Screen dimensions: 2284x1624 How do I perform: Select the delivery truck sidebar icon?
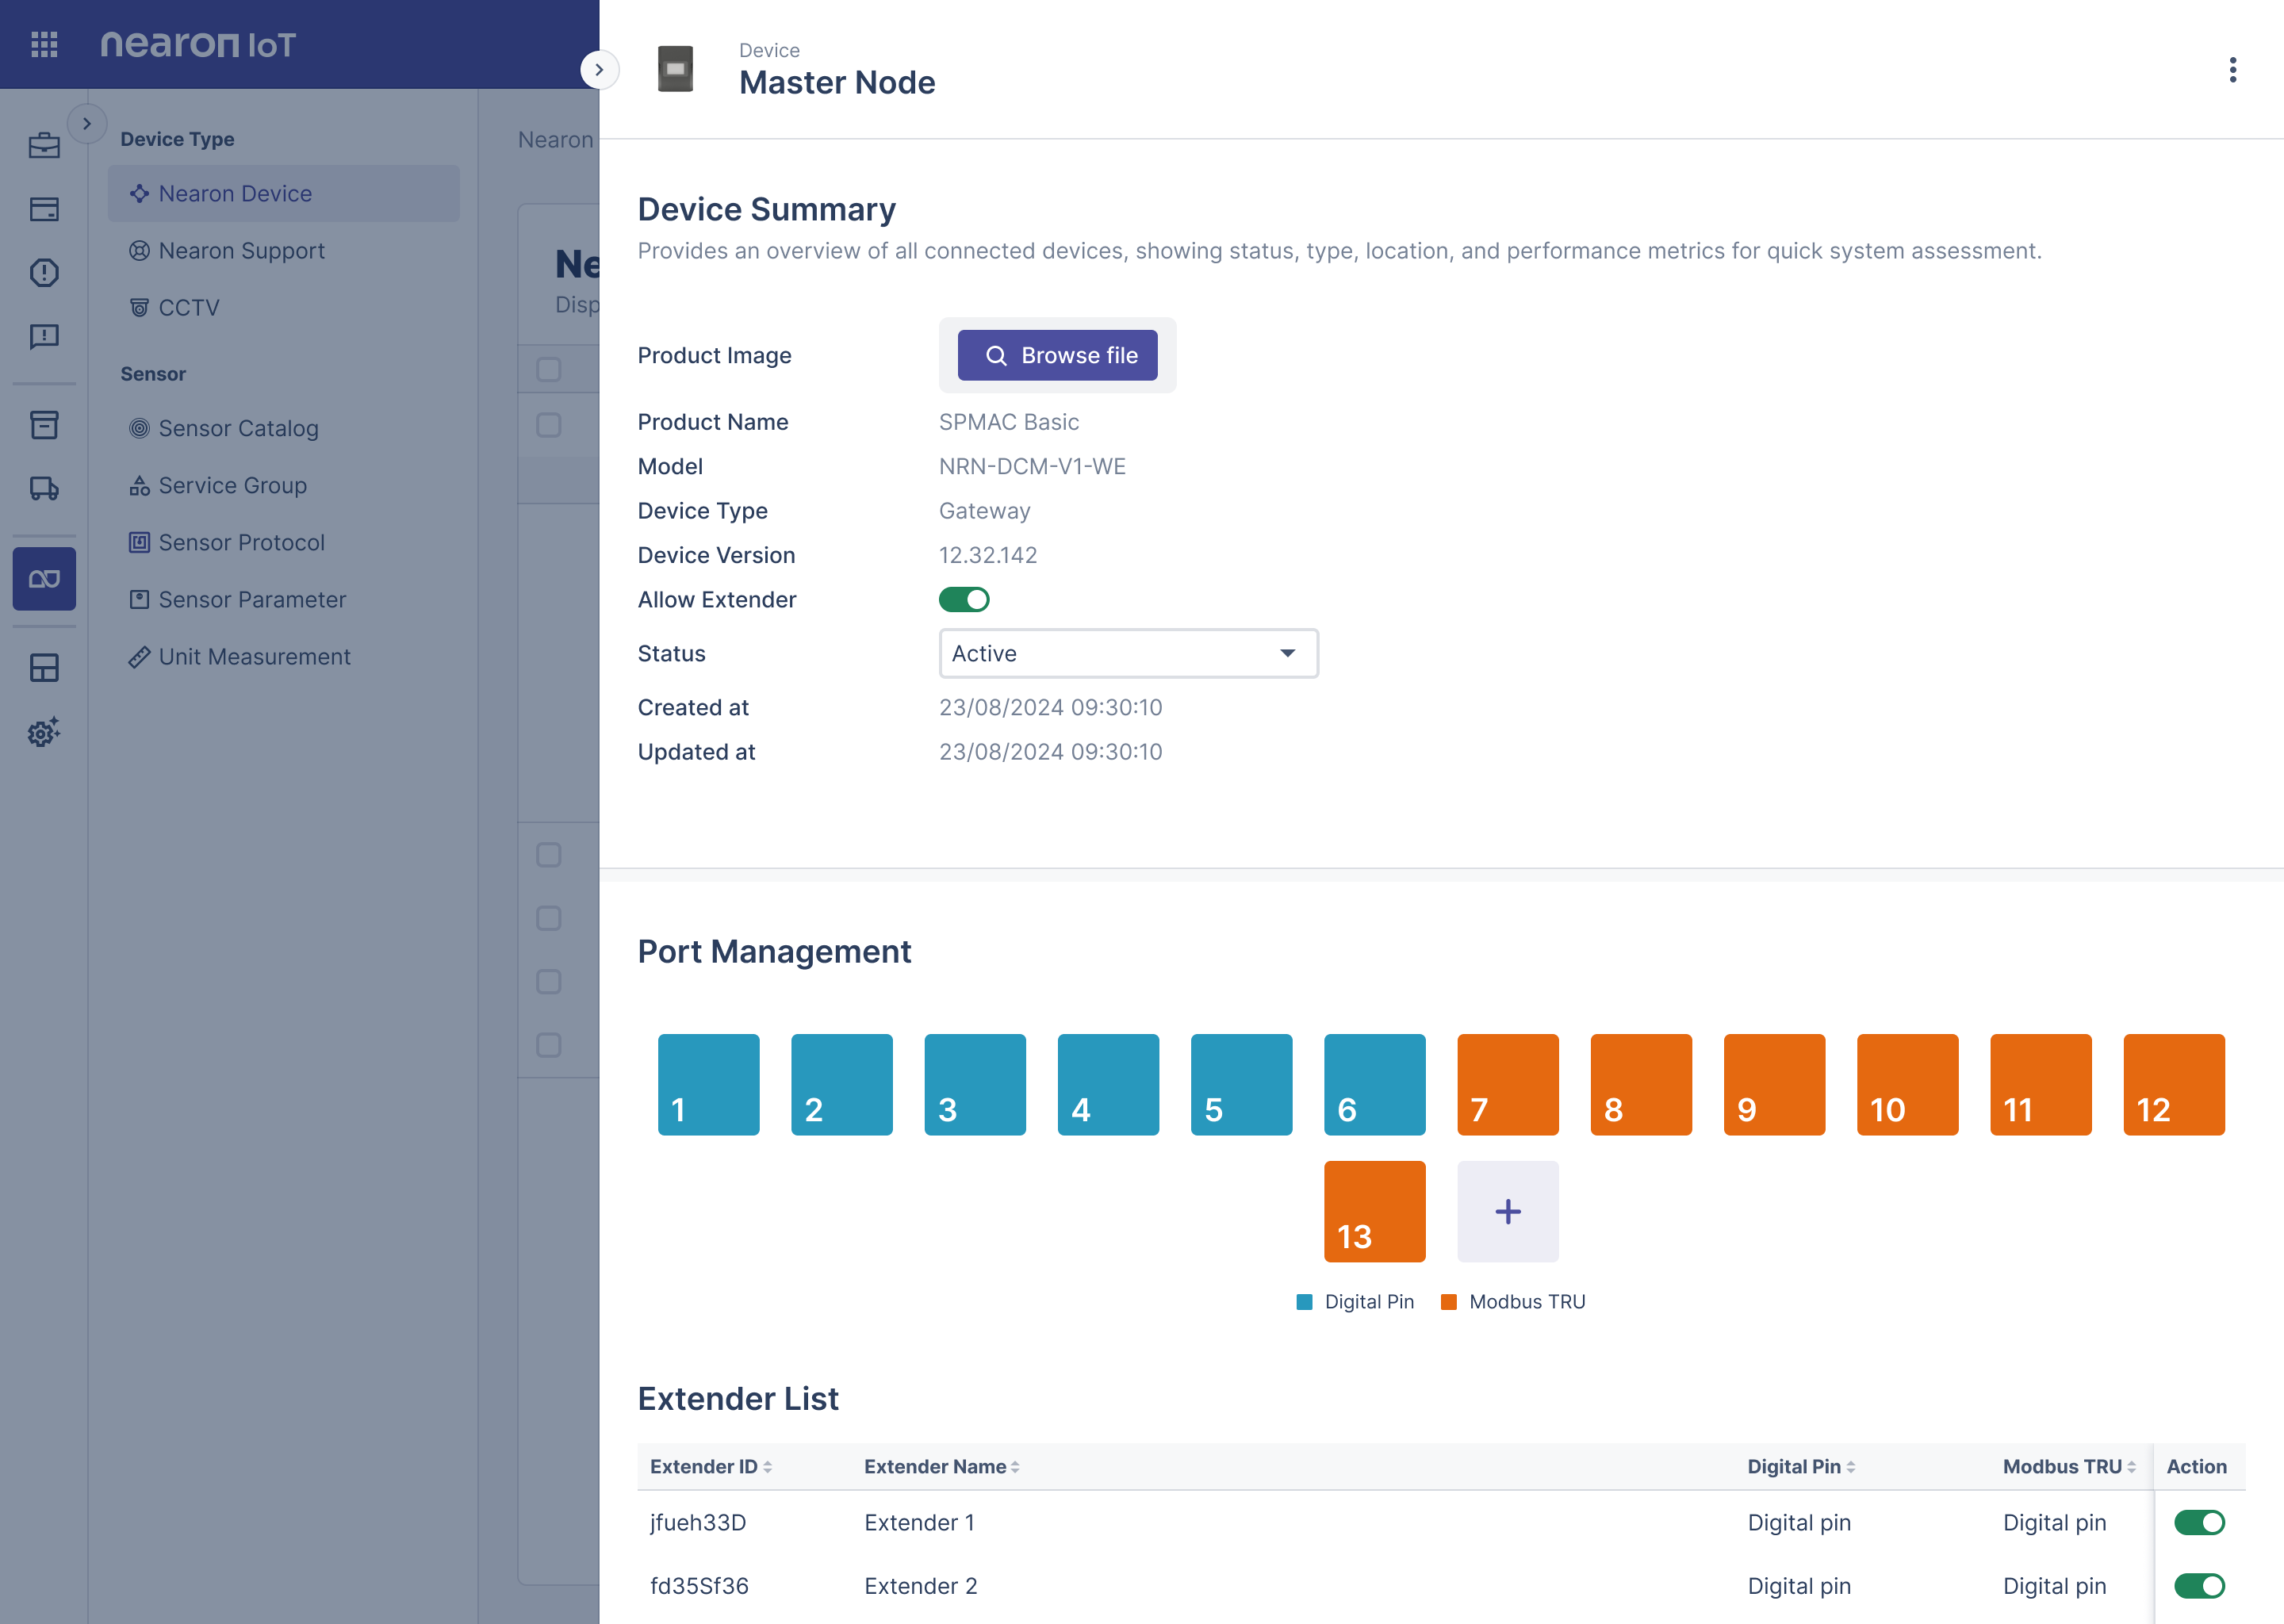coord(44,488)
